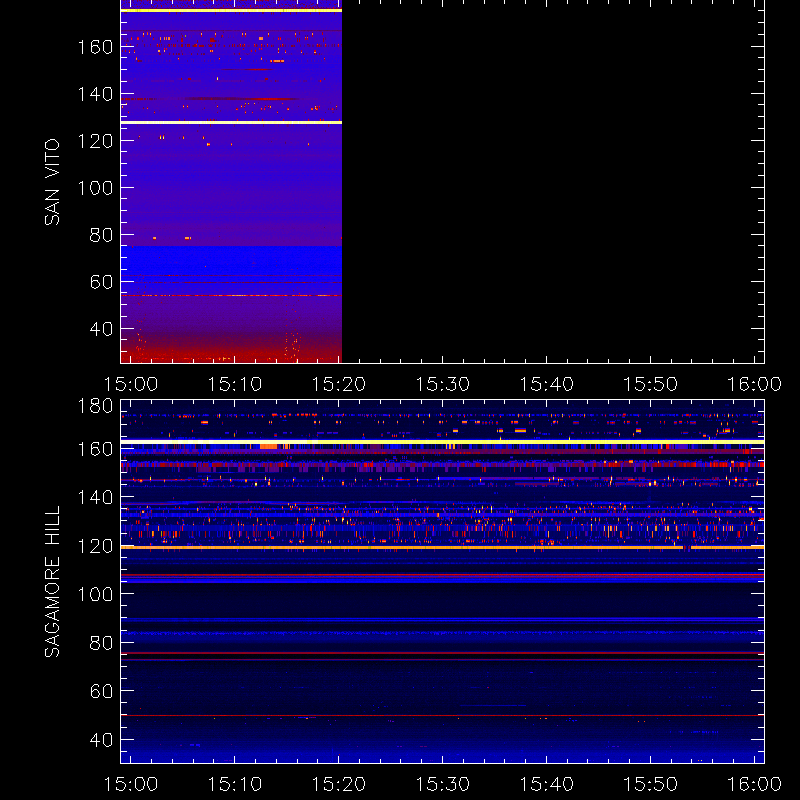800x800 pixels.
Task: Select the 120 tick label on Sagamore Hill axis
Action: [x=95, y=546]
